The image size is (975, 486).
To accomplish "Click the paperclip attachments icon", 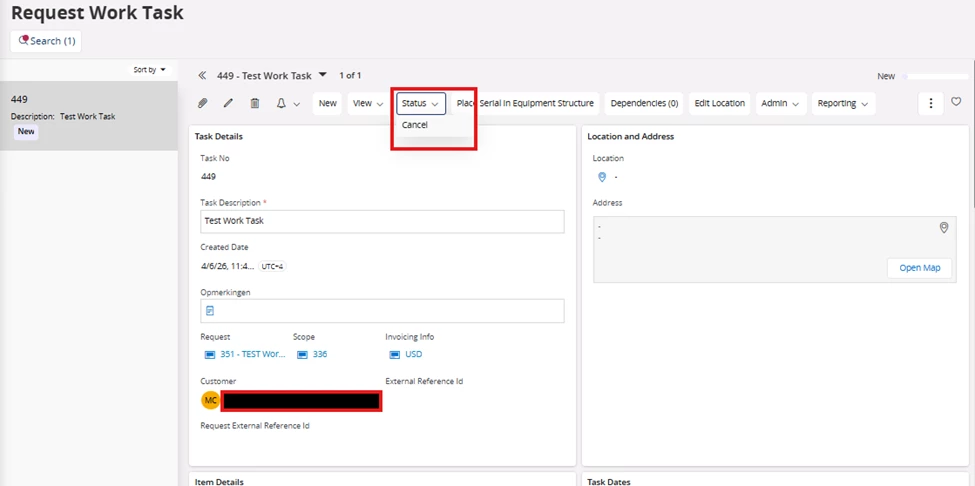I will pyautogui.click(x=203, y=103).
